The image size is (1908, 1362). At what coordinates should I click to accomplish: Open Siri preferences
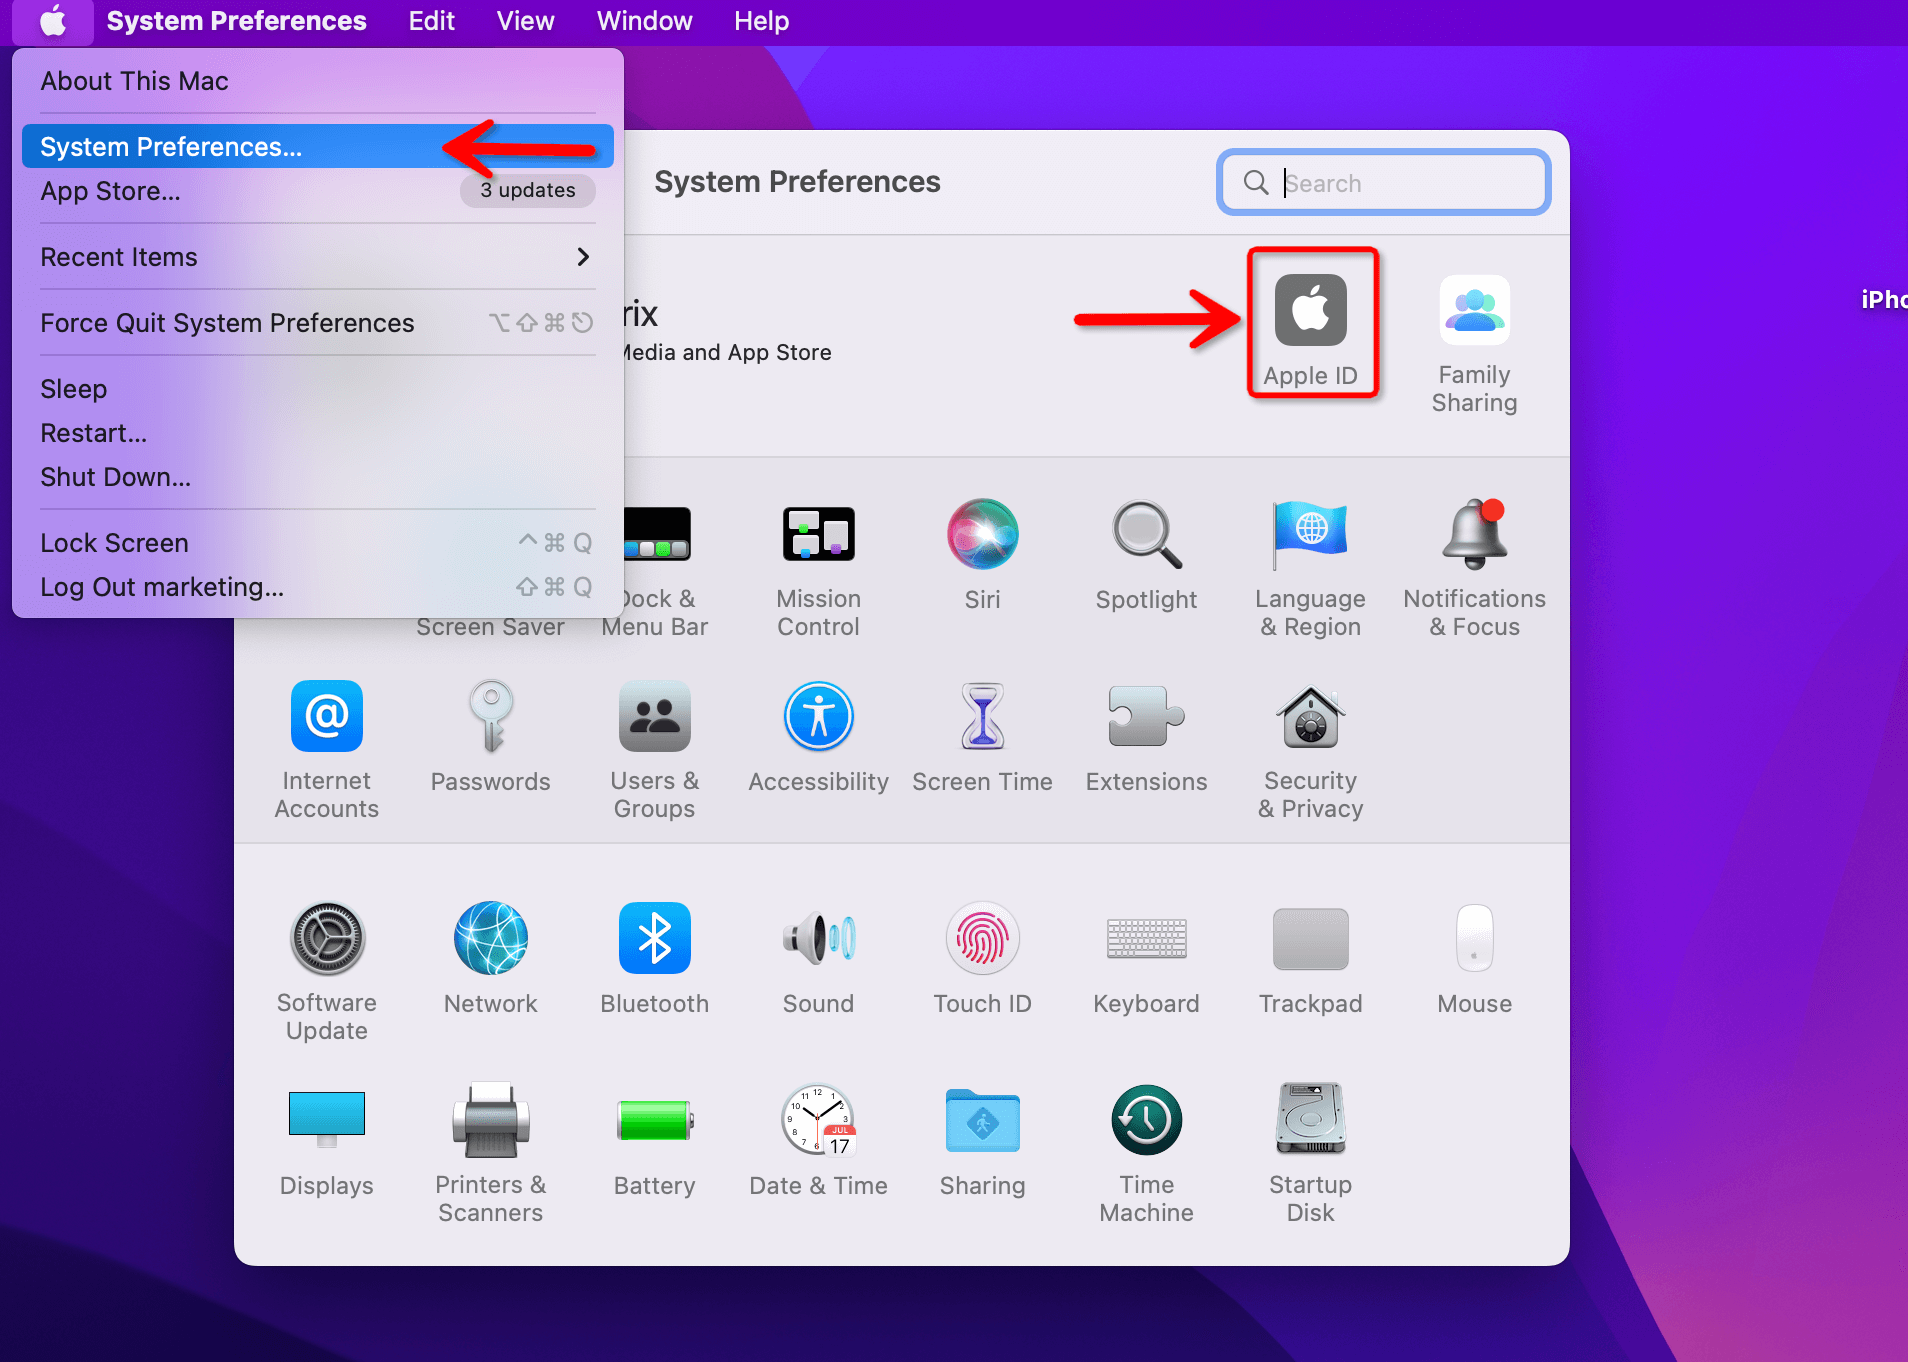coord(982,555)
